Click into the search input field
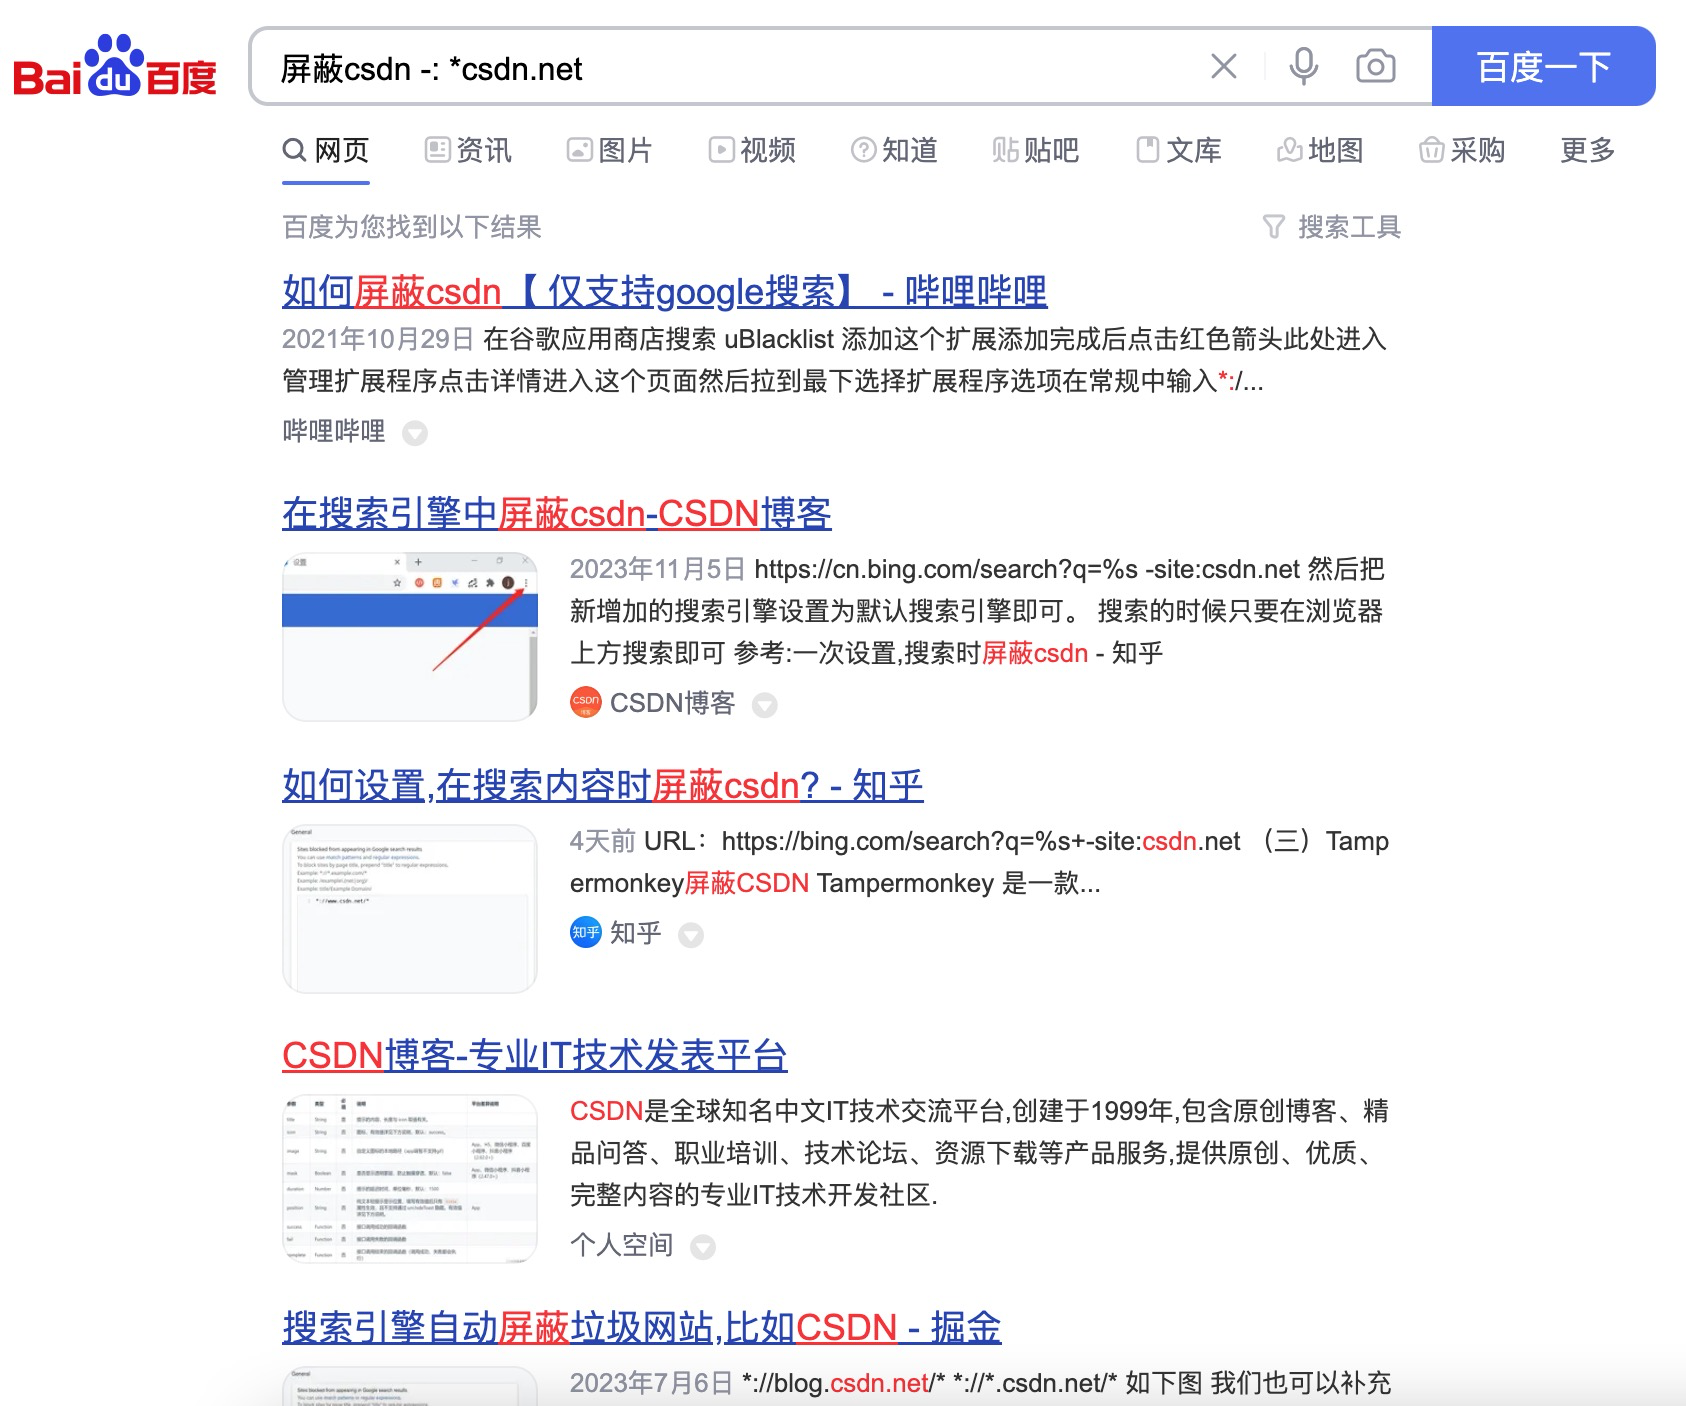This screenshot has width=1686, height=1406. [730, 68]
